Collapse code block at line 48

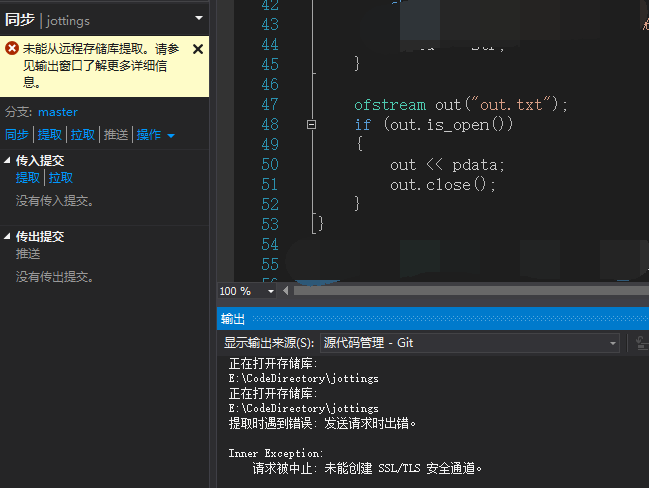coord(312,124)
